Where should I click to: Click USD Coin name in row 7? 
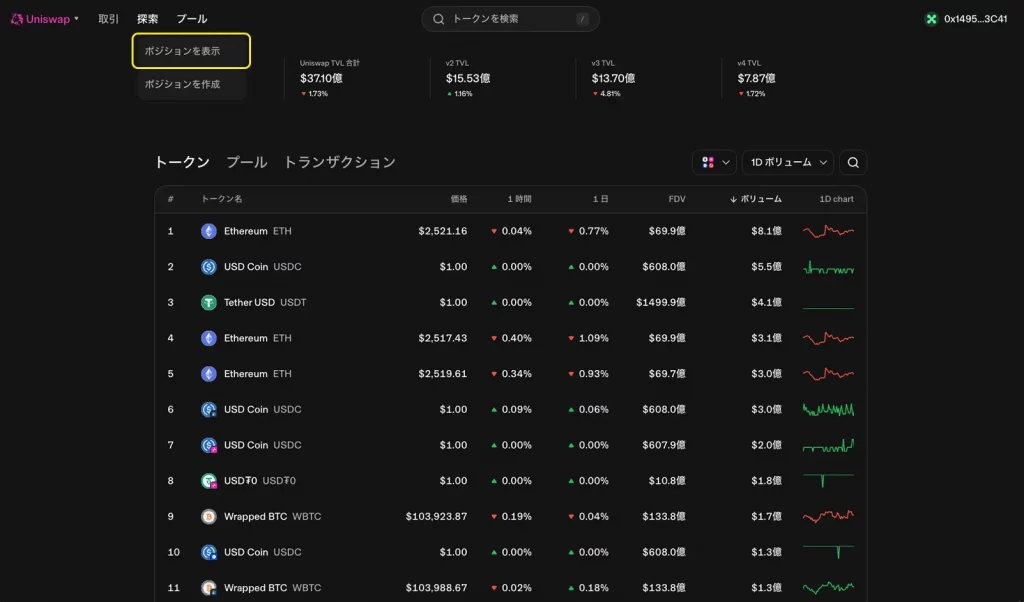coord(246,445)
